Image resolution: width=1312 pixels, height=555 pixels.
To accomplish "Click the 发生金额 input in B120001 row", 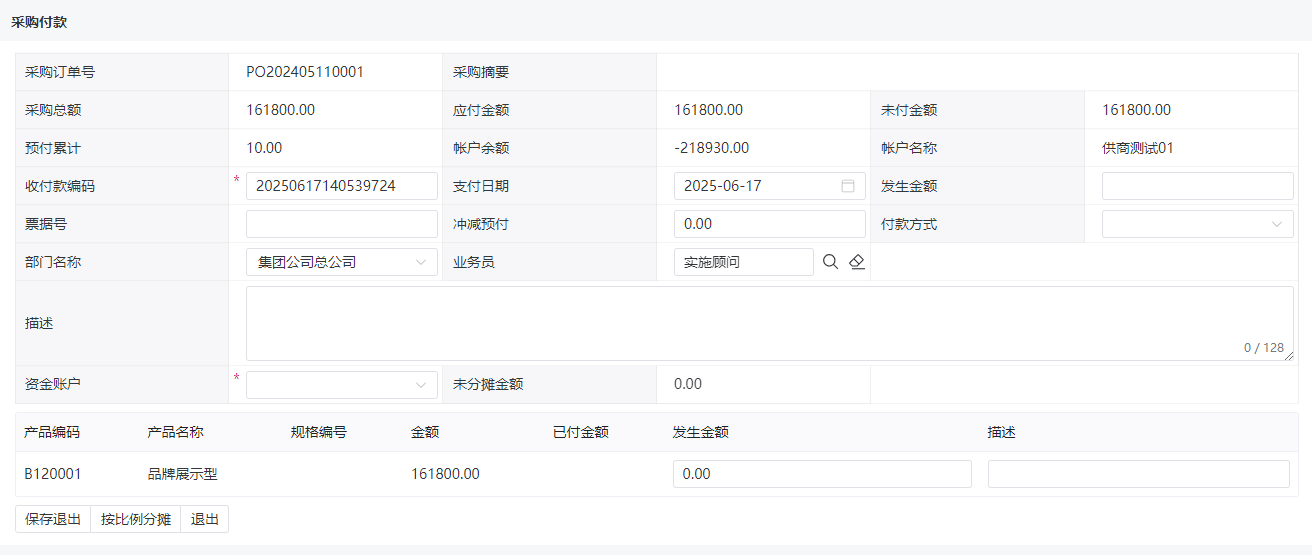I will pyautogui.click(x=823, y=474).
